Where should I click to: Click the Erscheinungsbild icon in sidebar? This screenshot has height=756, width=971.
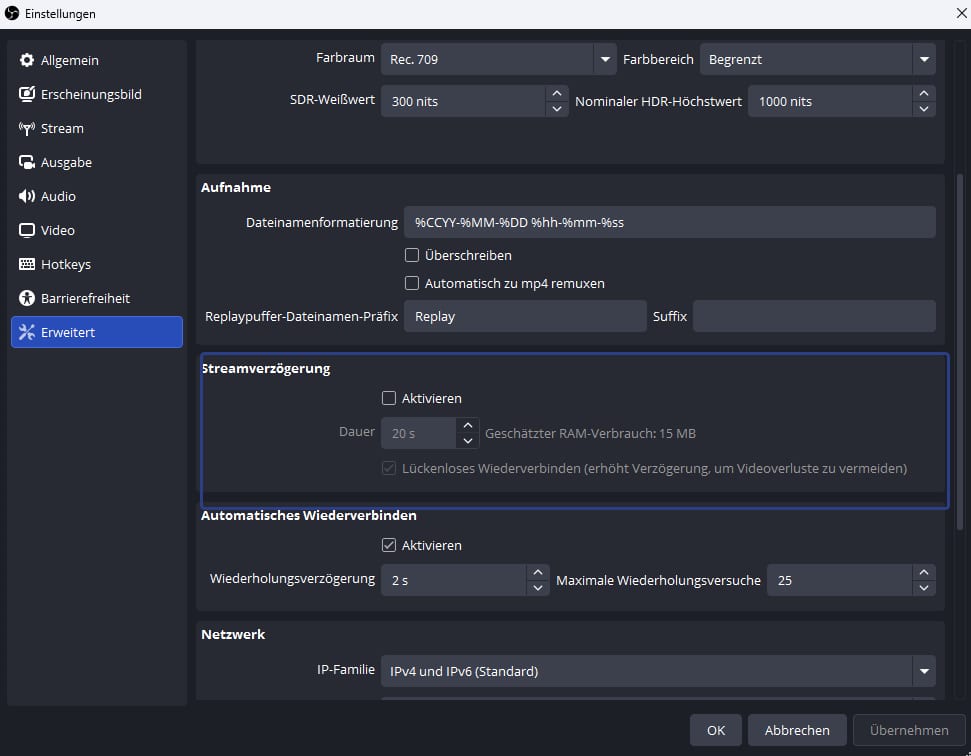[27, 94]
